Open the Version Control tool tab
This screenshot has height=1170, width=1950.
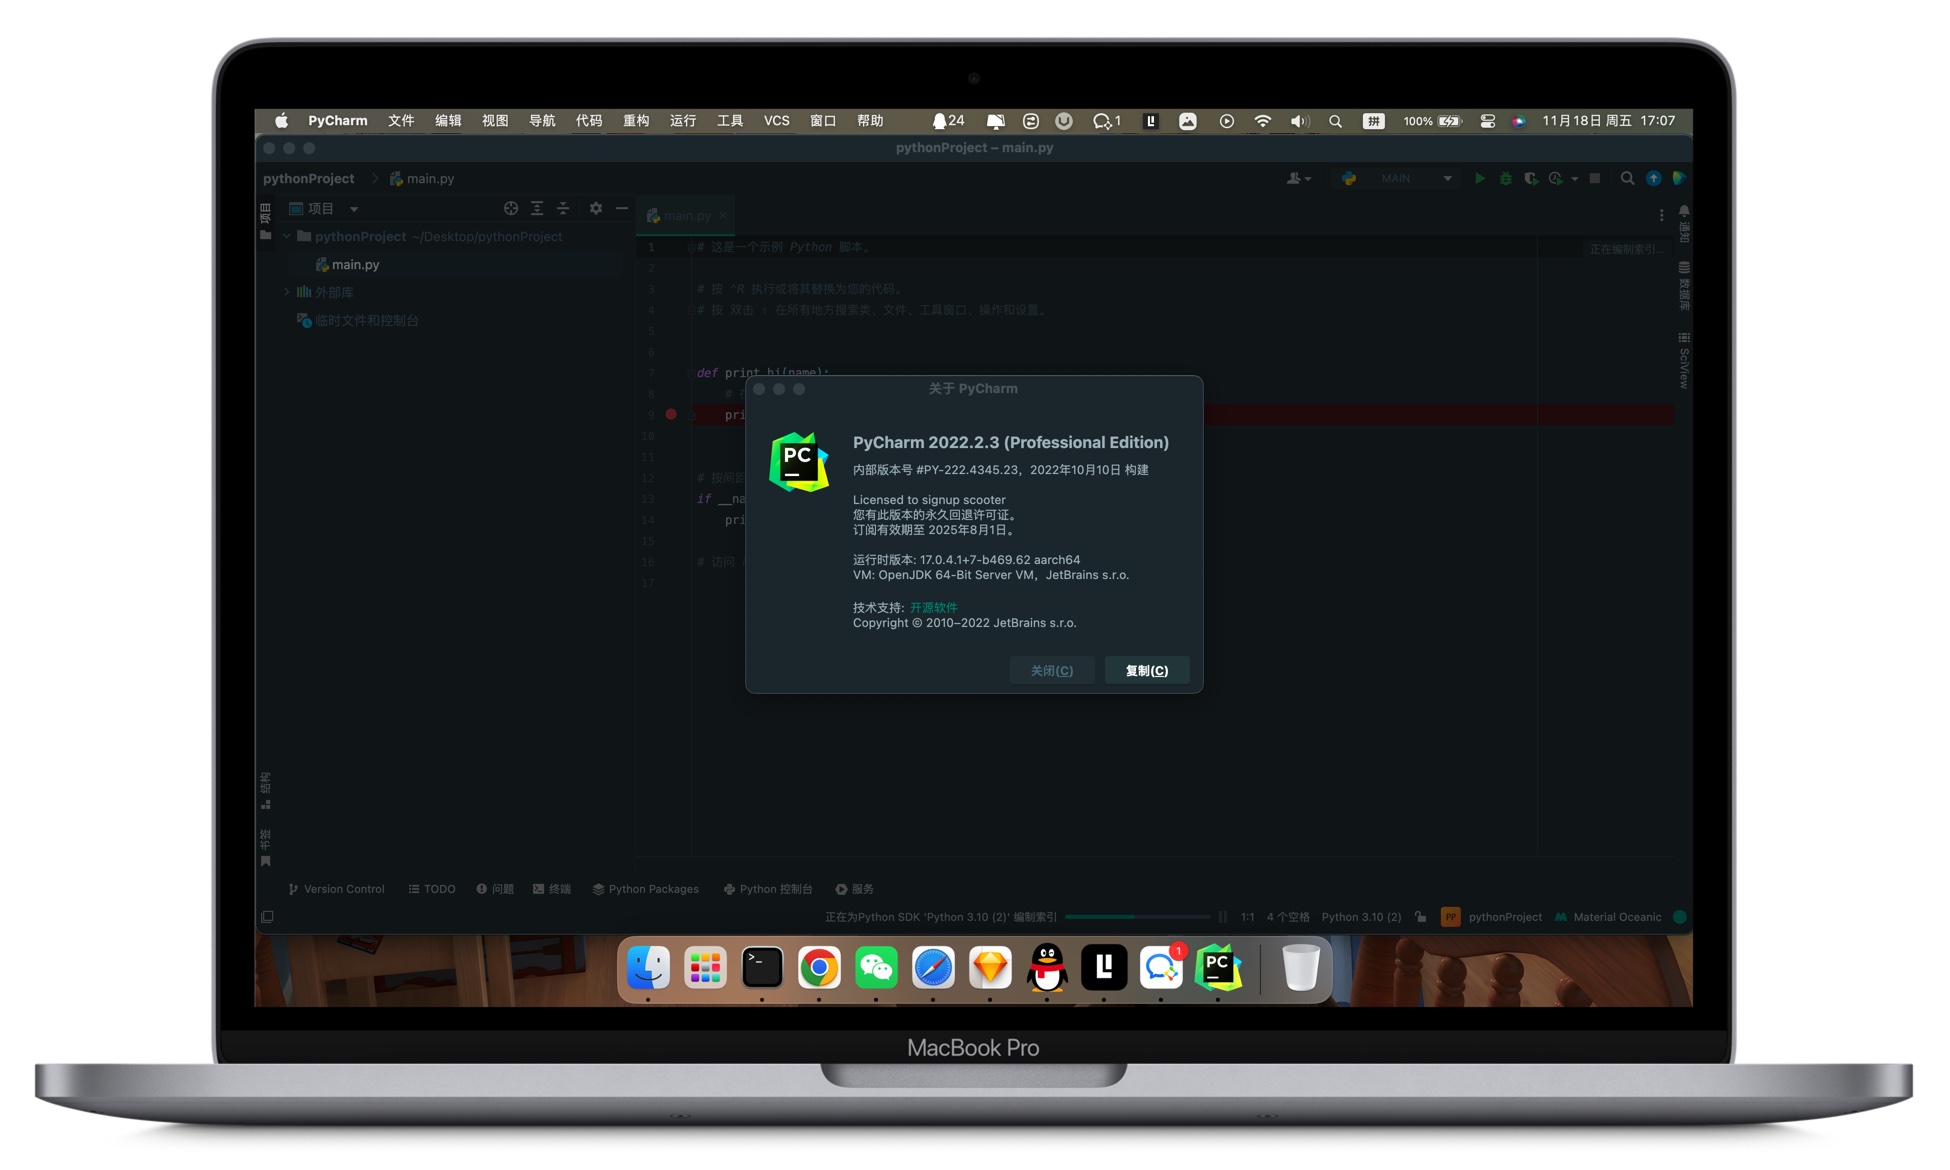[x=336, y=889]
